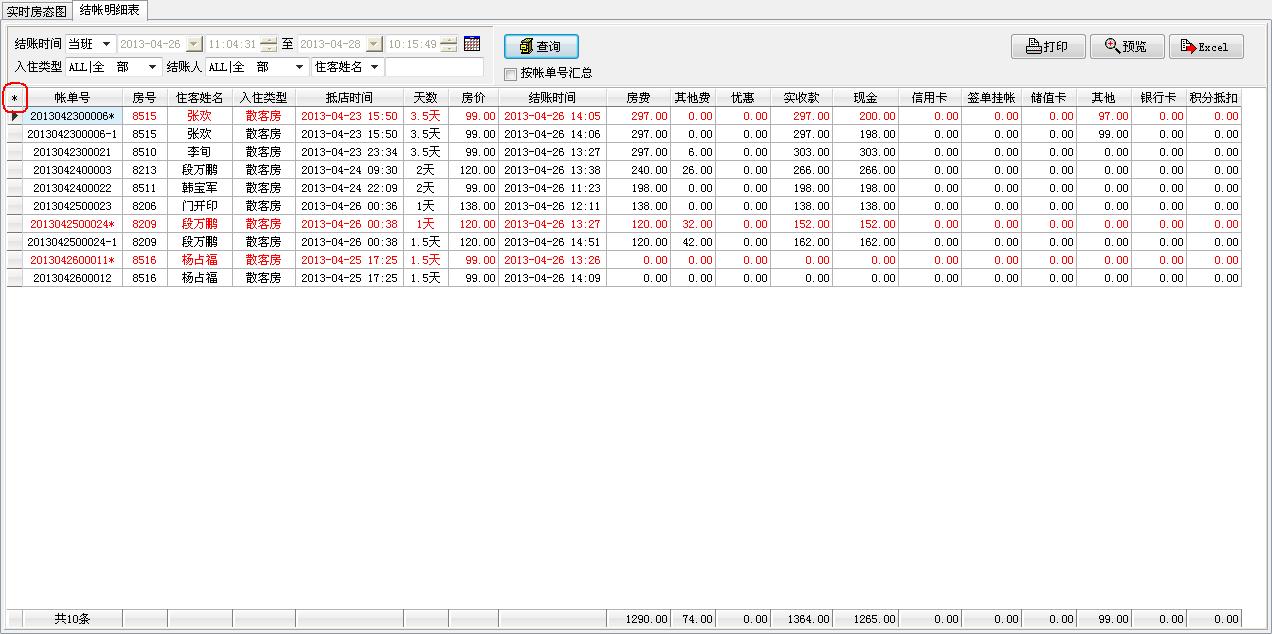Click the stepper of start time 11:04:31
Screen dimensions: 1272x634
(x=268, y=44)
